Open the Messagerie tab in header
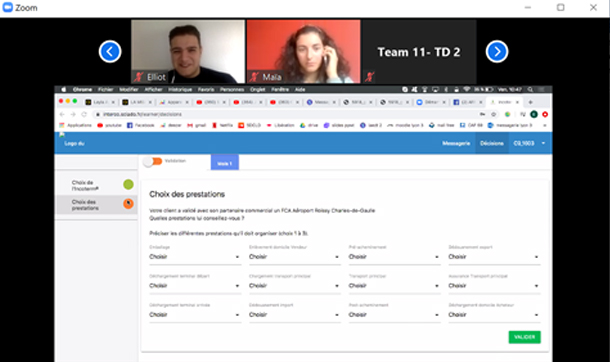 click(x=456, y=143)
